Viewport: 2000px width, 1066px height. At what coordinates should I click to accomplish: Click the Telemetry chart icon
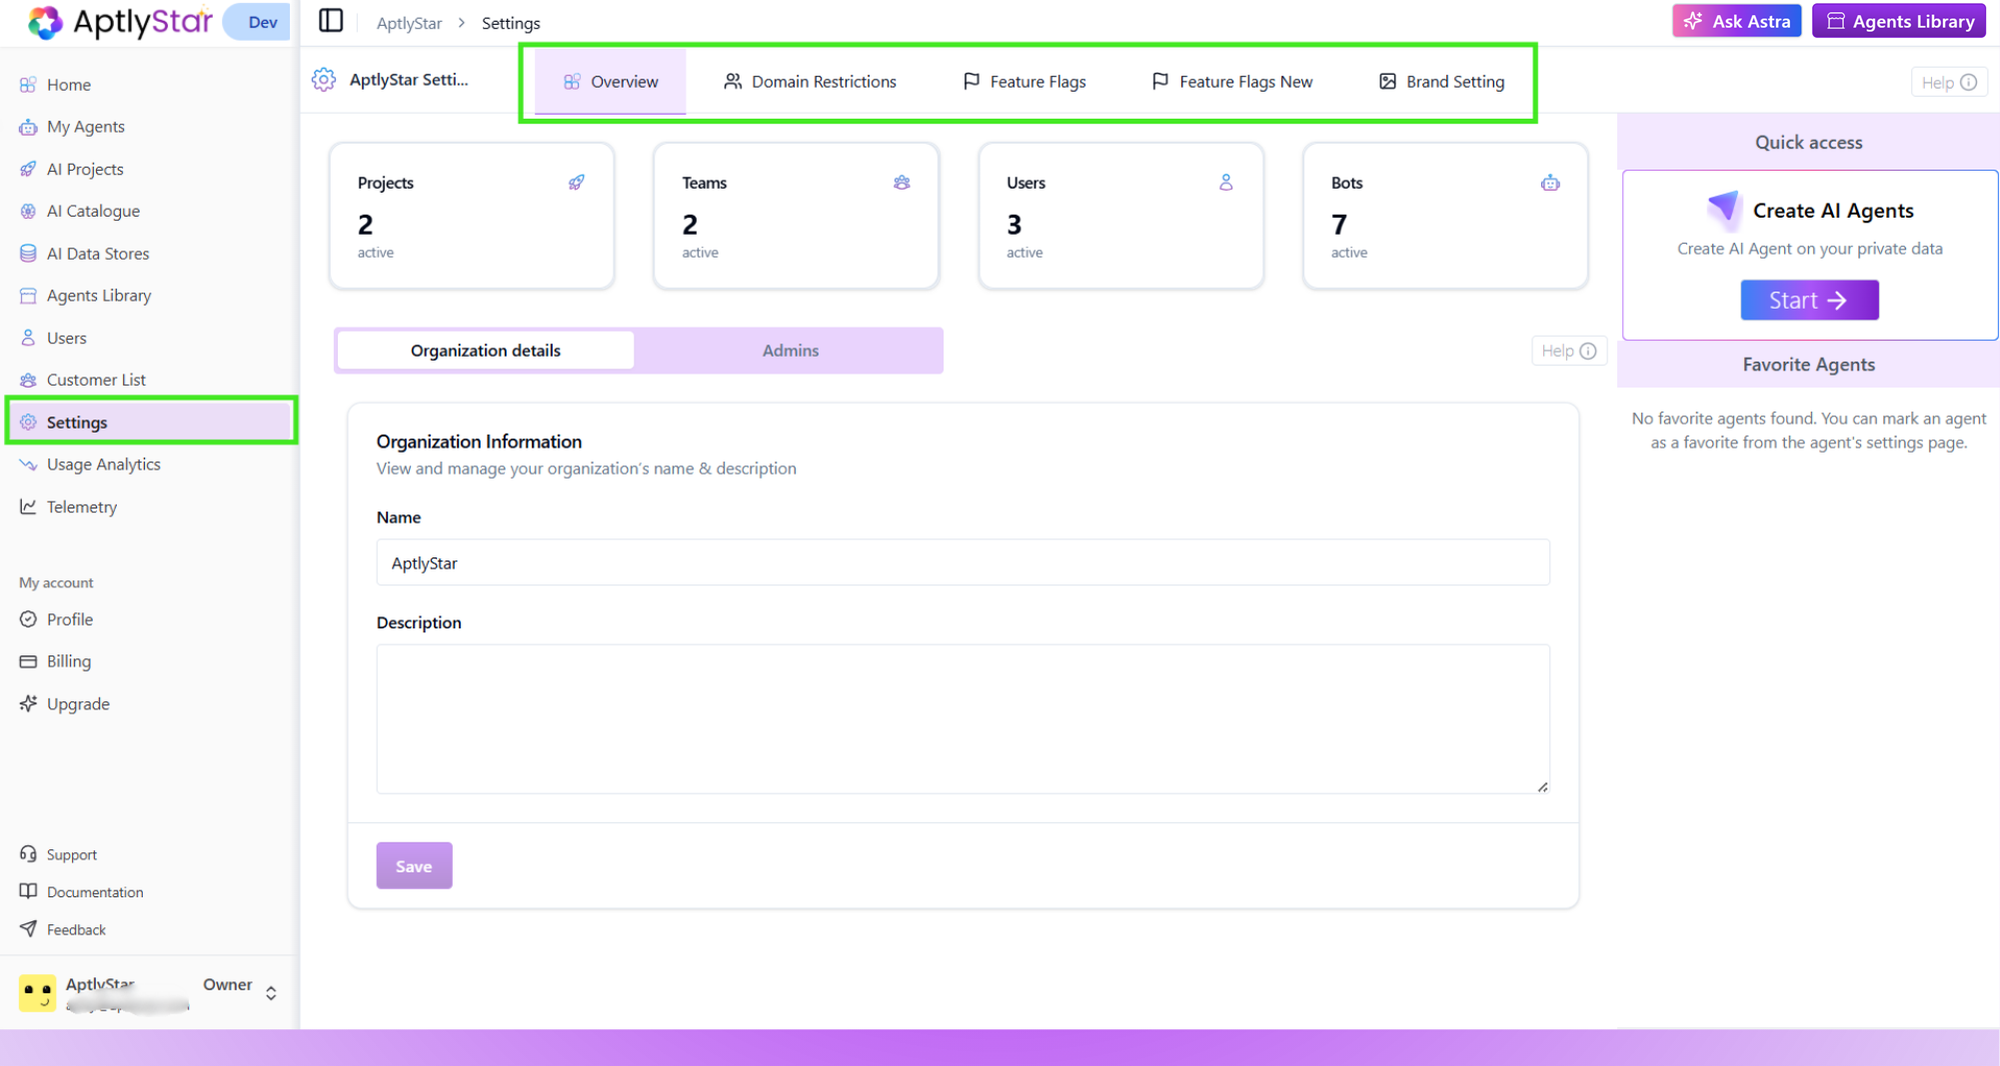tap(28, 506)
